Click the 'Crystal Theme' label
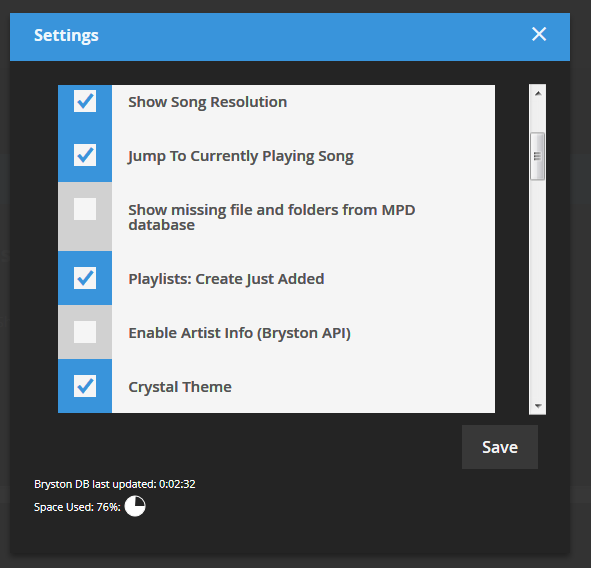The height and width of the screenshot is (568, 591). click(180, 387)
